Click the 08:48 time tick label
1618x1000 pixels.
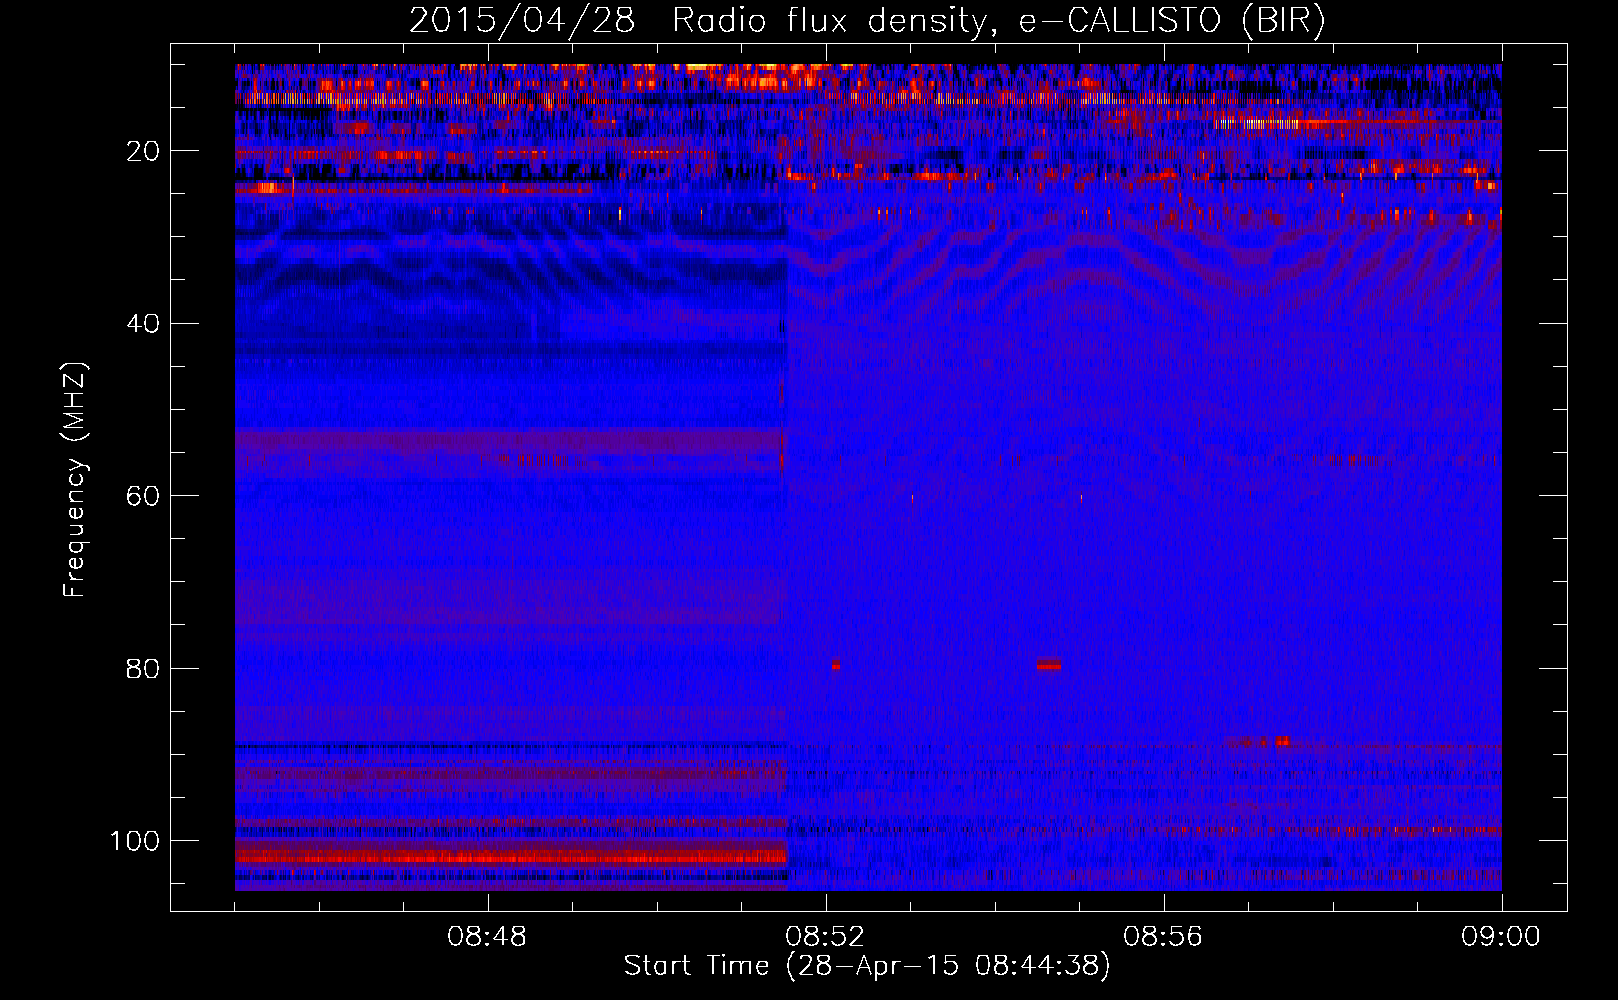click(487, 937)
